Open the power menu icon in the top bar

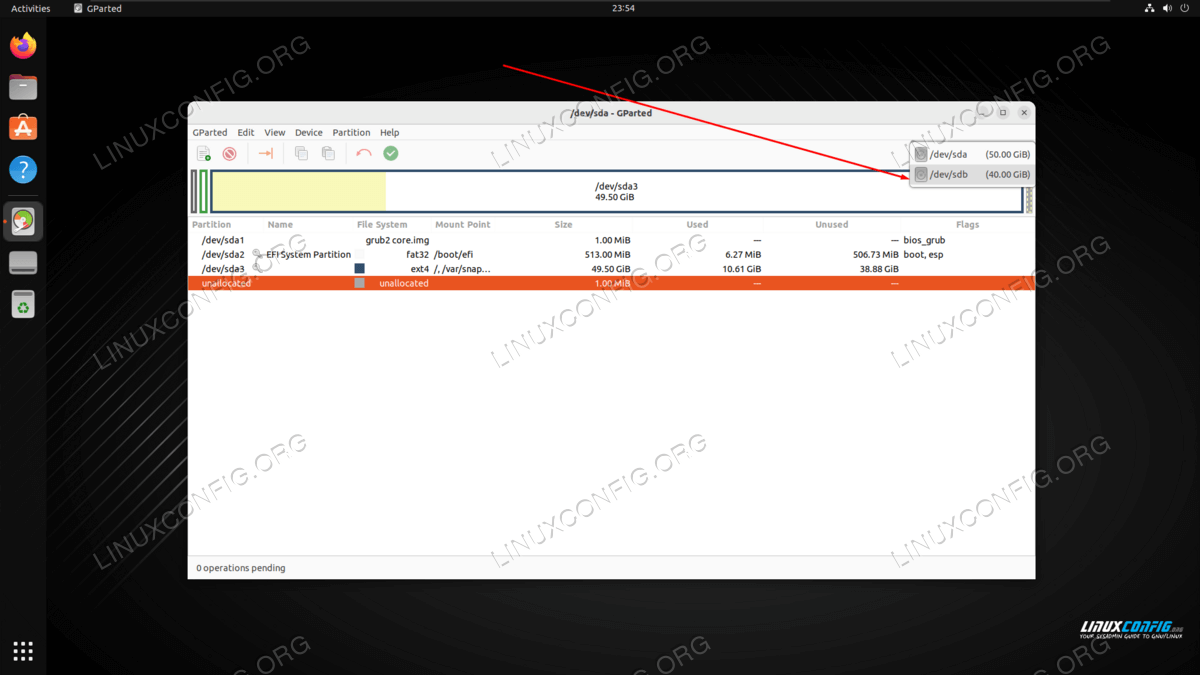pos(1185,8)
